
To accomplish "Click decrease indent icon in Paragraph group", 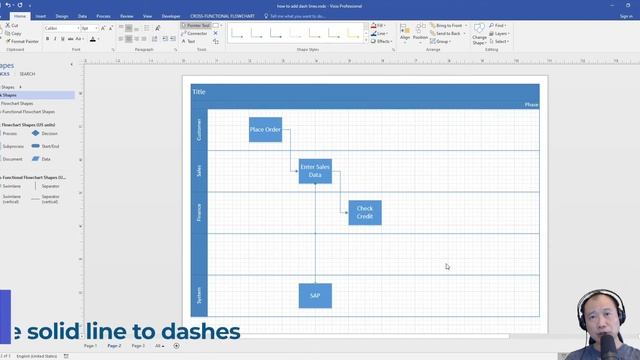I will (165, 39).
